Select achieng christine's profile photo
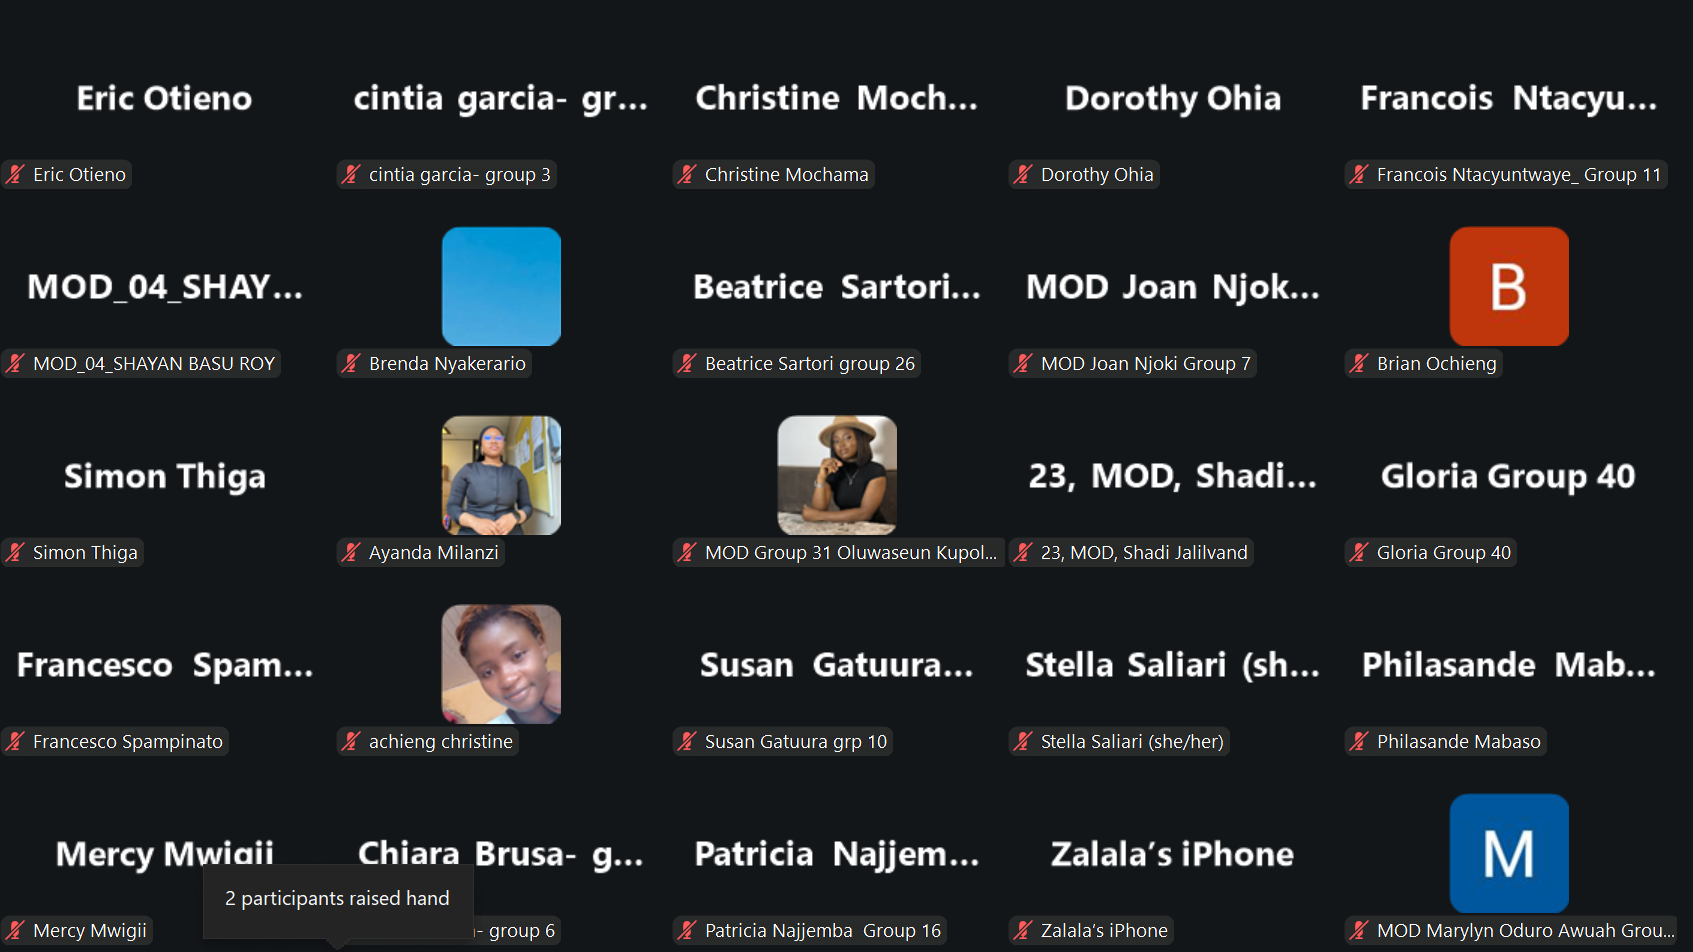Viewport: 1693px width, 952px height. click(501, 664)
